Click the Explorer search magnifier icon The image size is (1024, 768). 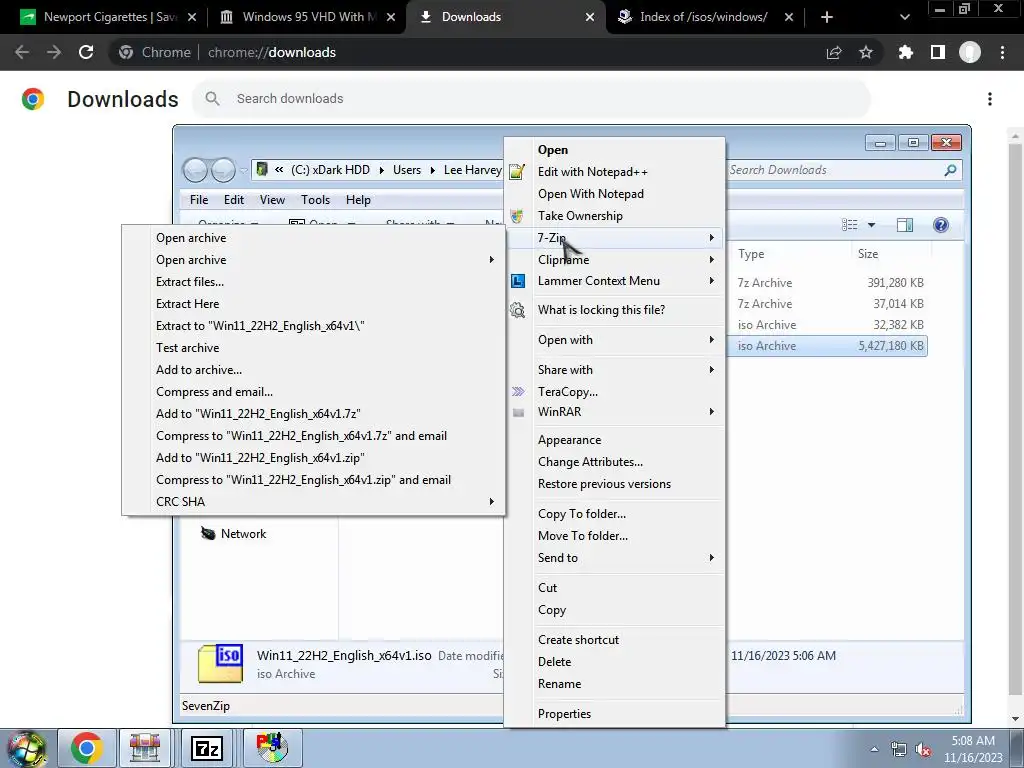[950, 170]
